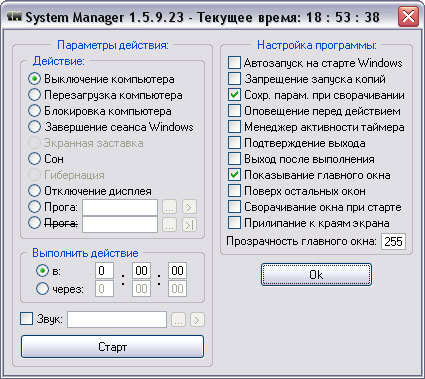Enable the Звук checkbox
425x379 pixels.
click(x=26, y=318)
